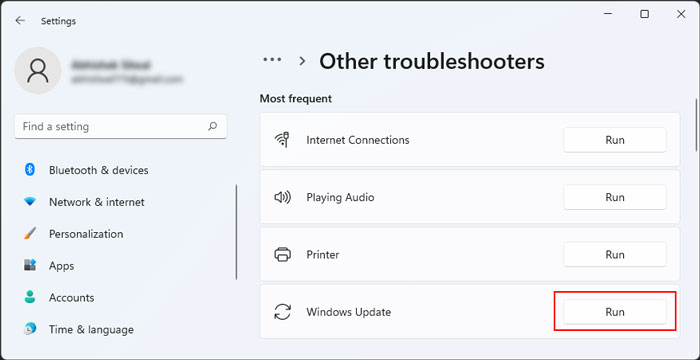Click the Printer label text
700x360 pixels.
coord(323,255)
